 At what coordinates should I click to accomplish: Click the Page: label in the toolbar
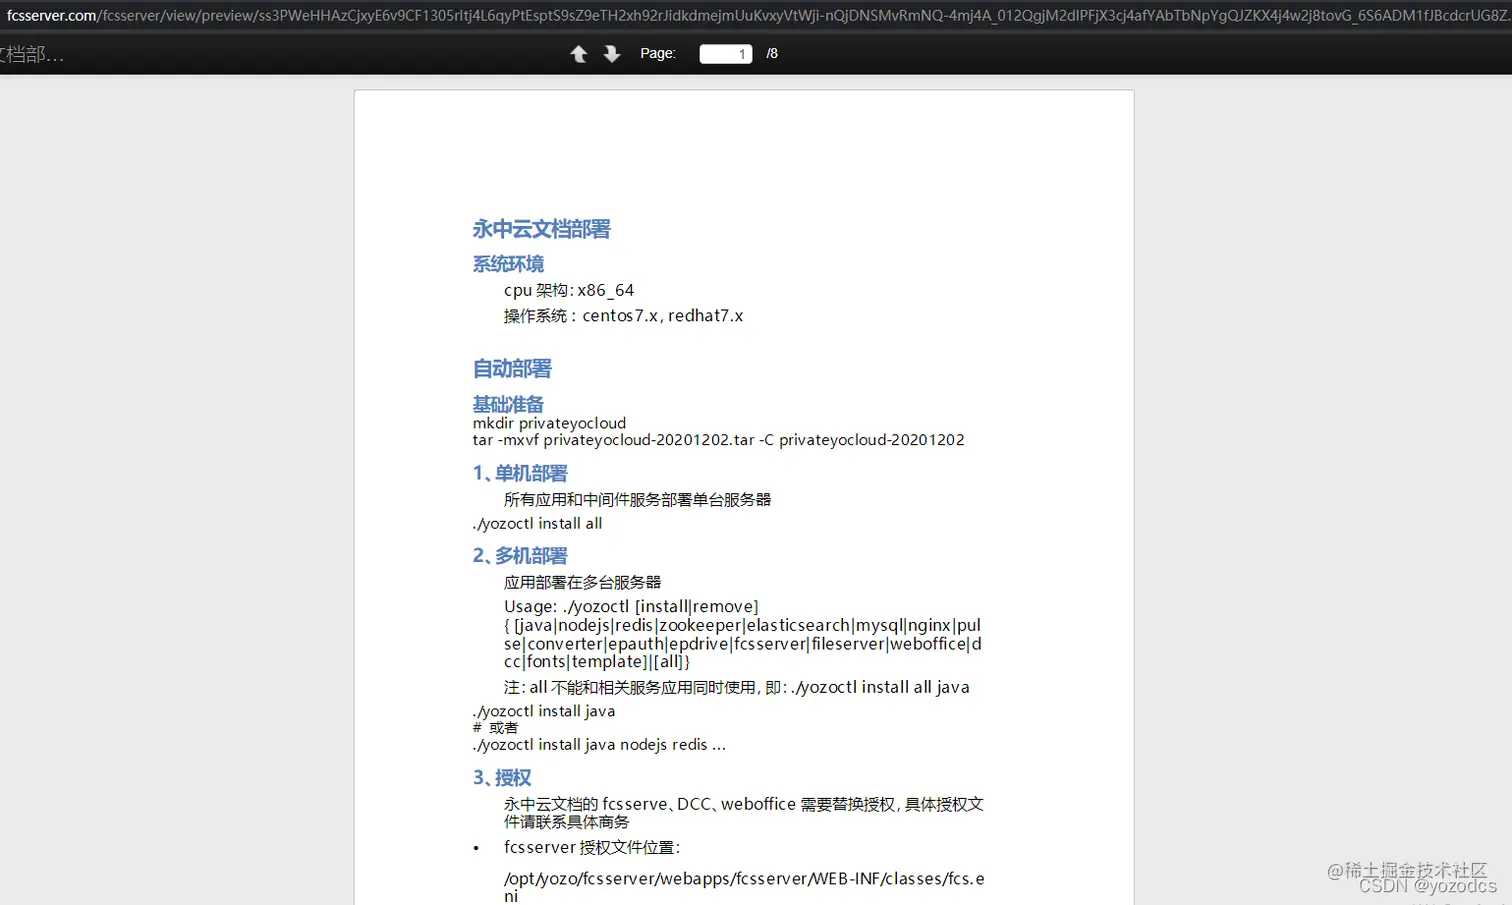click(x=657, y=53)
